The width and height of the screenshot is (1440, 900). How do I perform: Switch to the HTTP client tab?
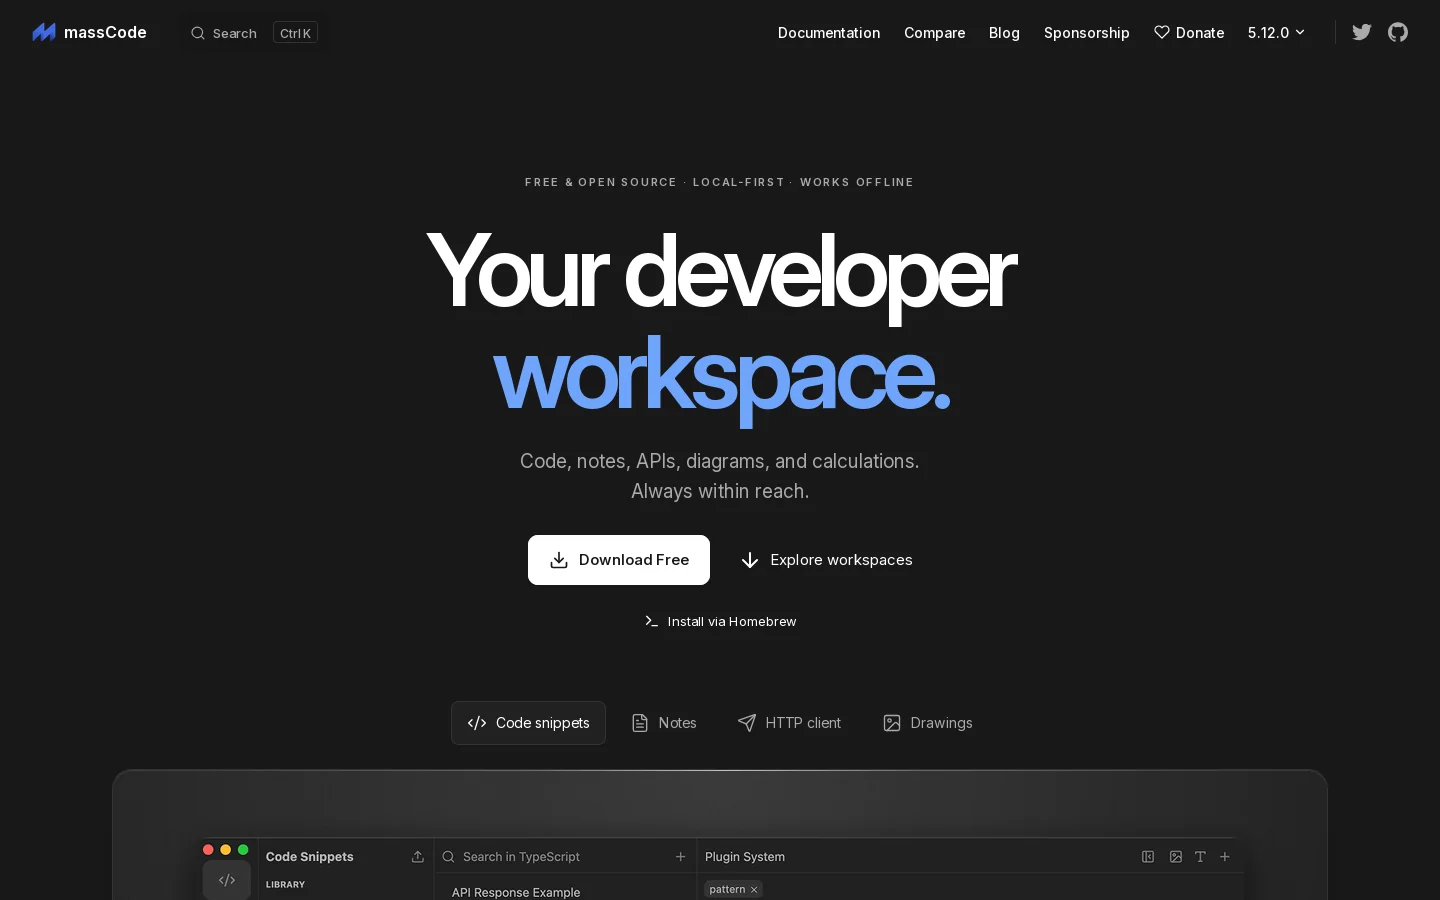[x=790, y=723]
